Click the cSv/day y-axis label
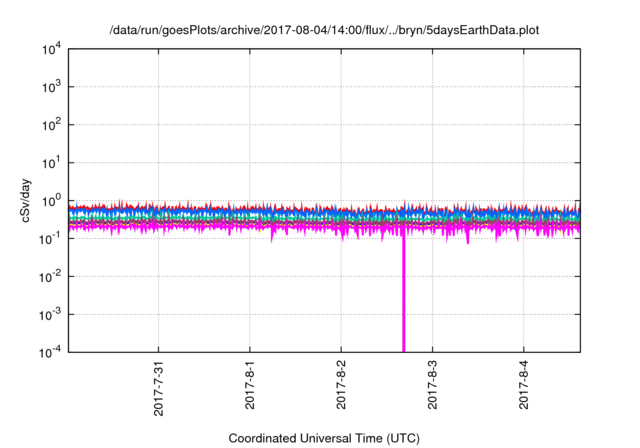 (x=25, y=200)
